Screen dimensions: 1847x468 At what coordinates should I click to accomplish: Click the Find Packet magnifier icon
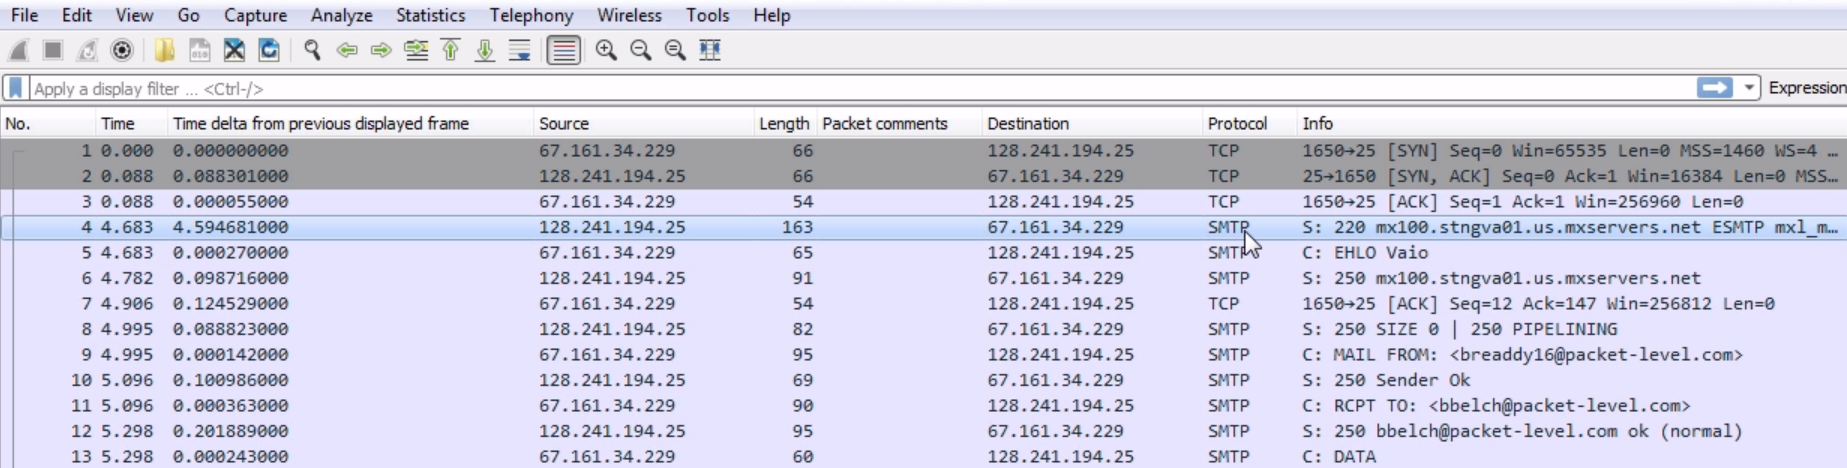click(x=312, y=50)
